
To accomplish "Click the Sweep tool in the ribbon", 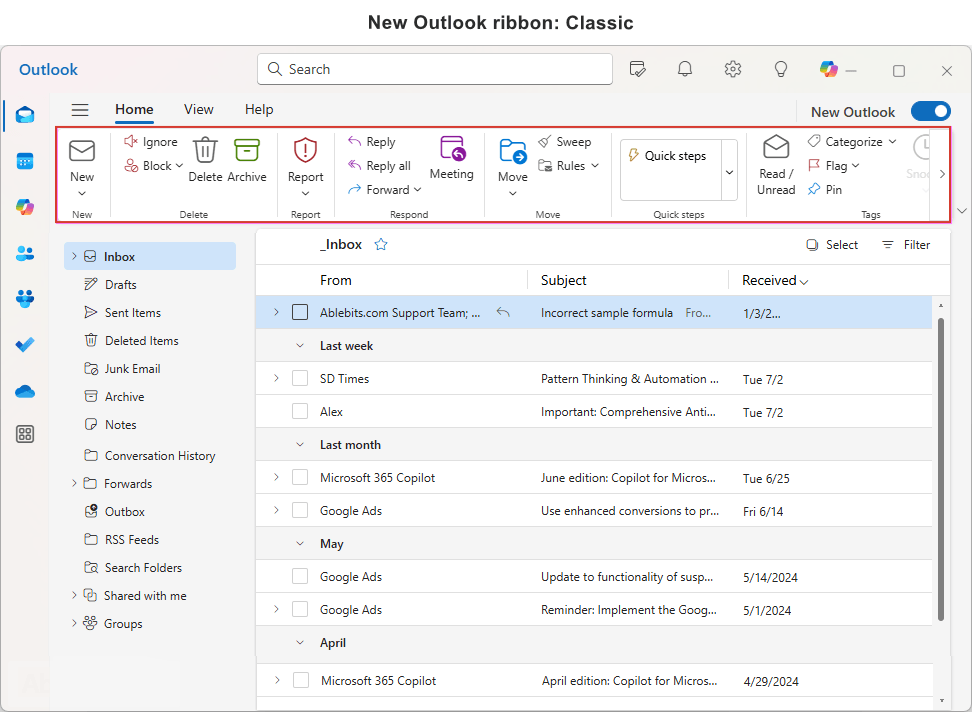I will pos(564,142).
